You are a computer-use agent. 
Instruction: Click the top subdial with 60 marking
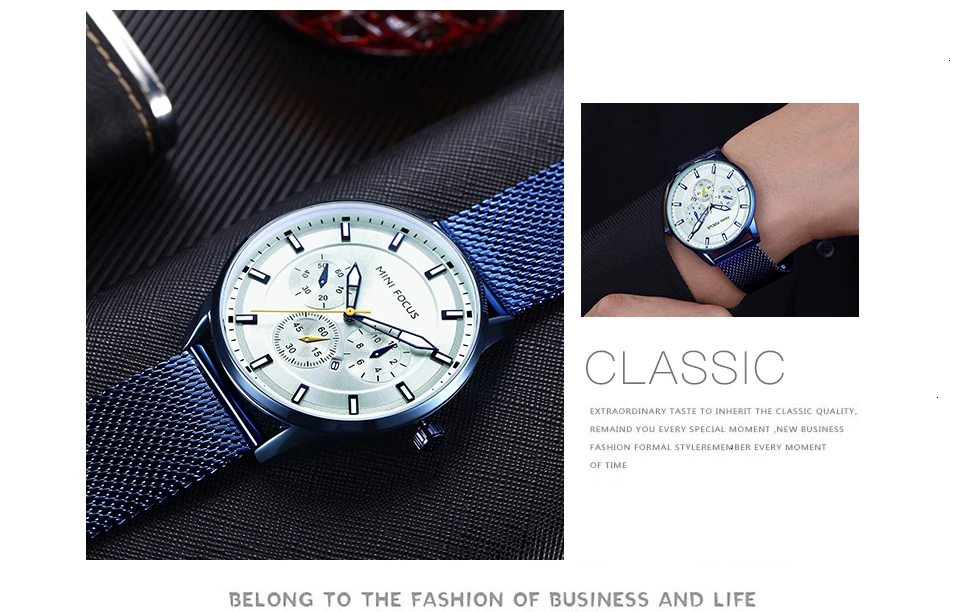[x=322, y=282]
